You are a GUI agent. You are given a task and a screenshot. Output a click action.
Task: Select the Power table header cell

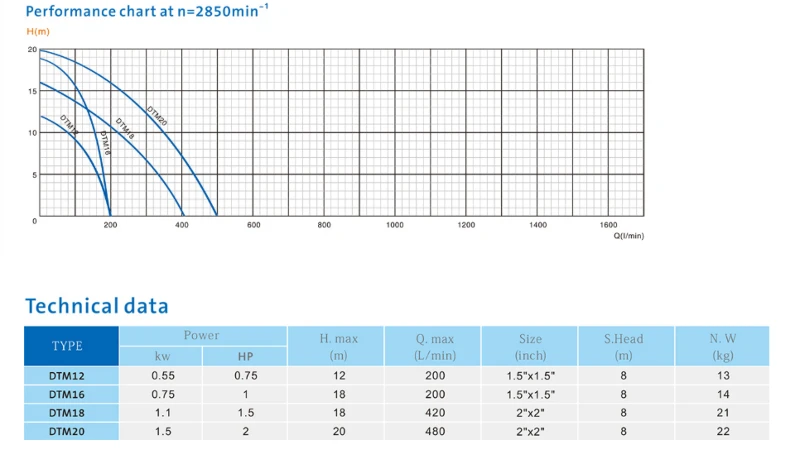(x=203, y=336)
